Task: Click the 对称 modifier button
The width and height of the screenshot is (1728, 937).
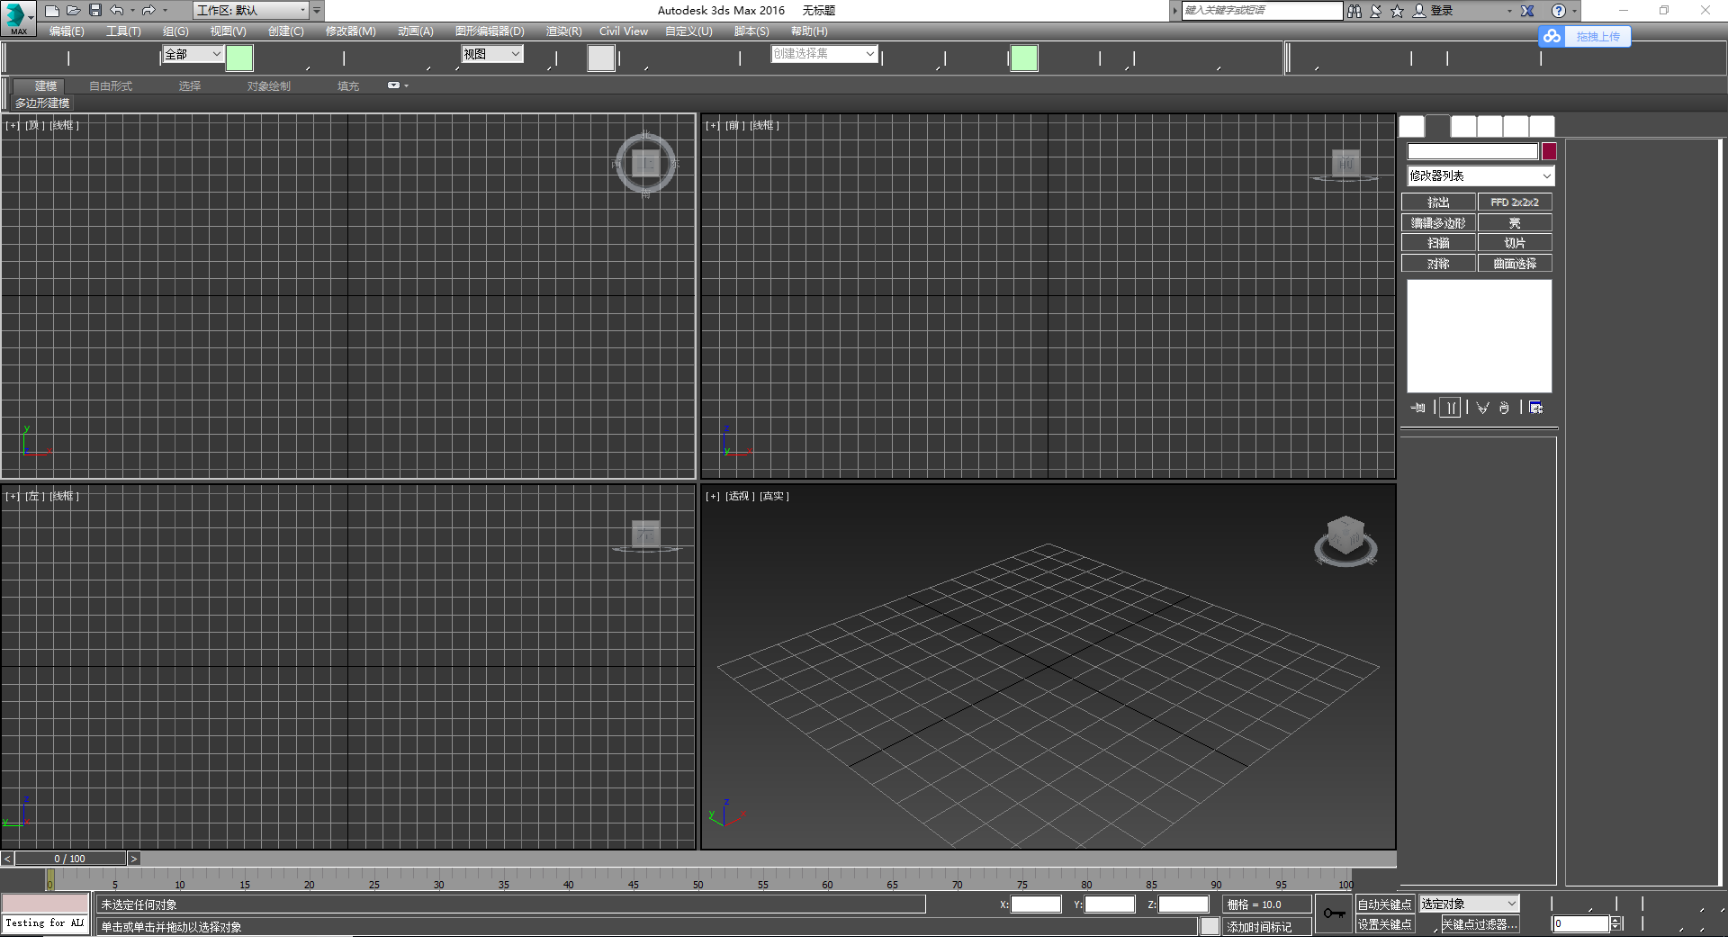Action: point(1438,264)
